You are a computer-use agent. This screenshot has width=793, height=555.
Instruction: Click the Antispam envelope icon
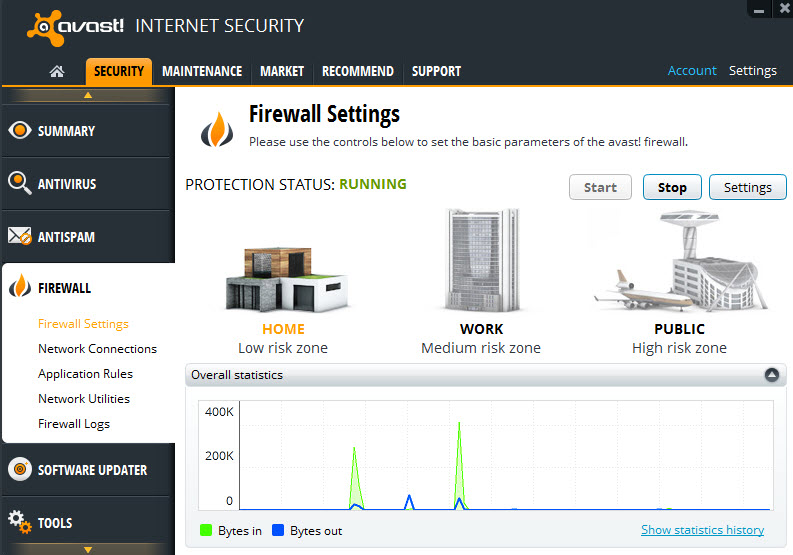coord(20,236)
